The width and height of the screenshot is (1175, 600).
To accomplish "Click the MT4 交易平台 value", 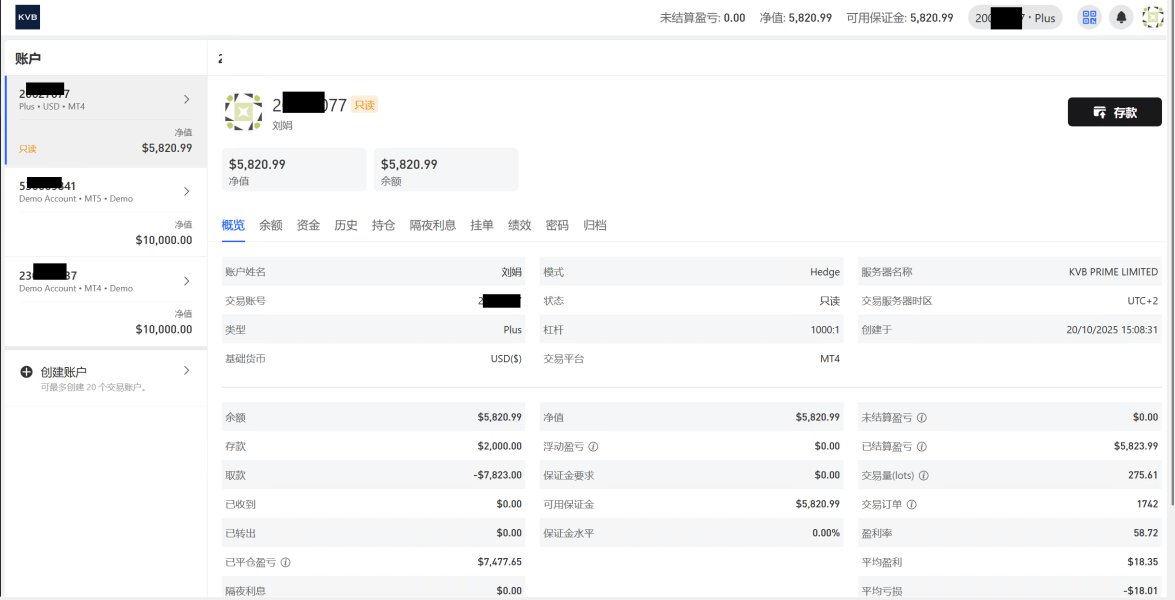I will (830, 359).
